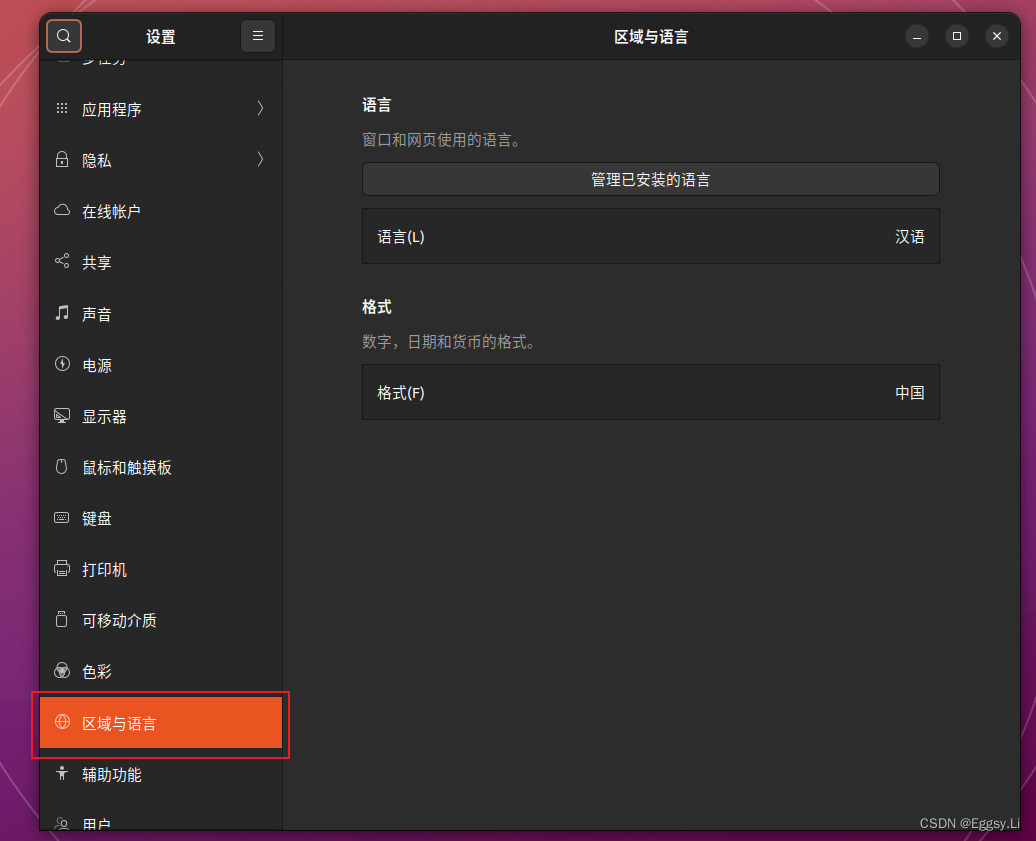Click the 区域与语言 globe icon

tap(62, 722)
